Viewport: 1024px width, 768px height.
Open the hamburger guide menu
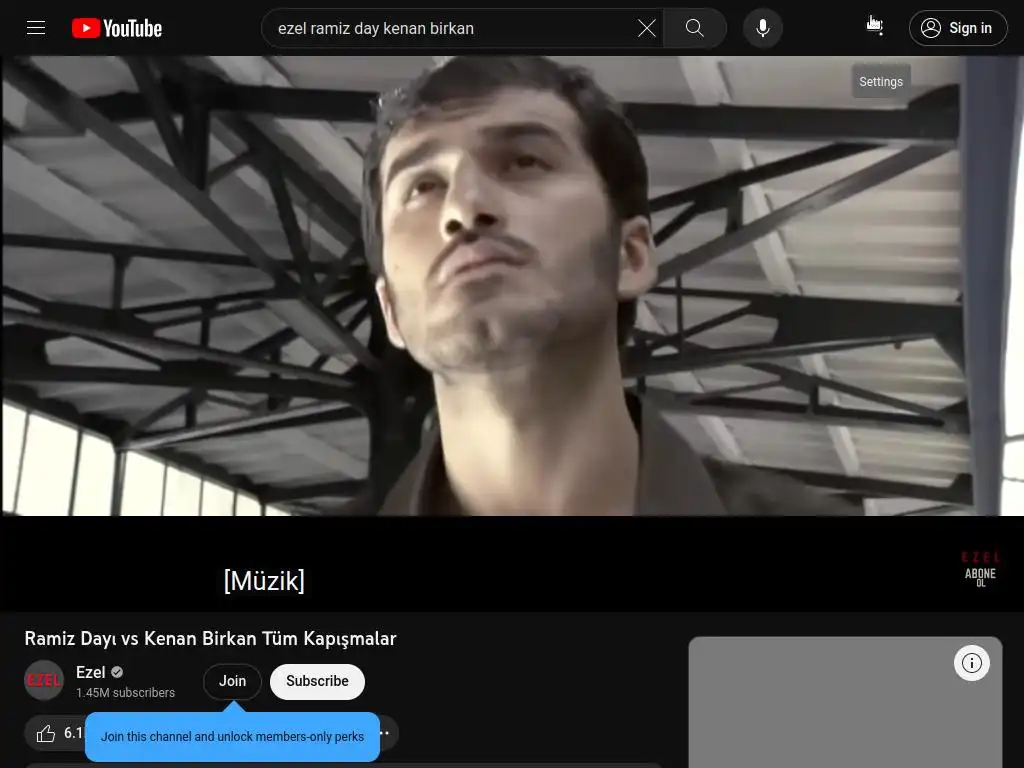[x=36, y=28]
